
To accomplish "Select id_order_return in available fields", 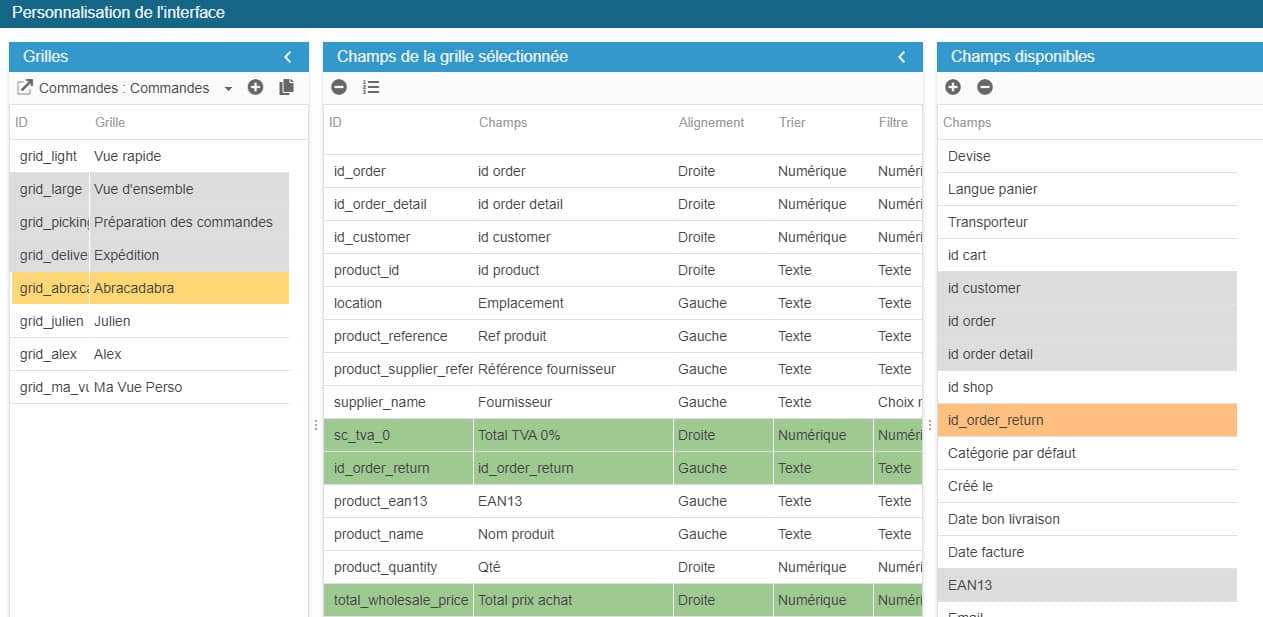I will point(1086,420).
